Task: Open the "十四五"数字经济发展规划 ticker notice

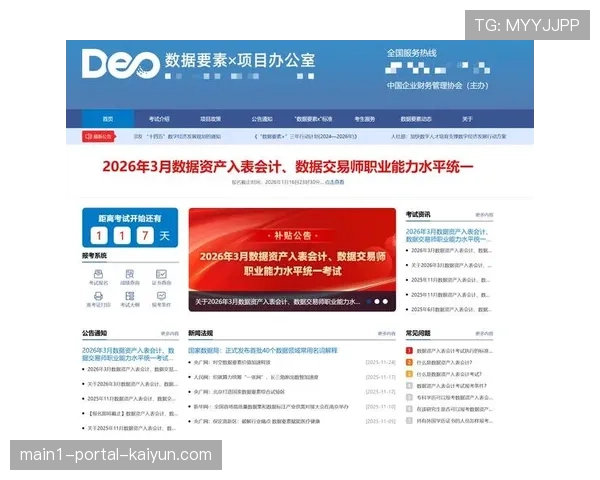Action: (x=177, y=136)
